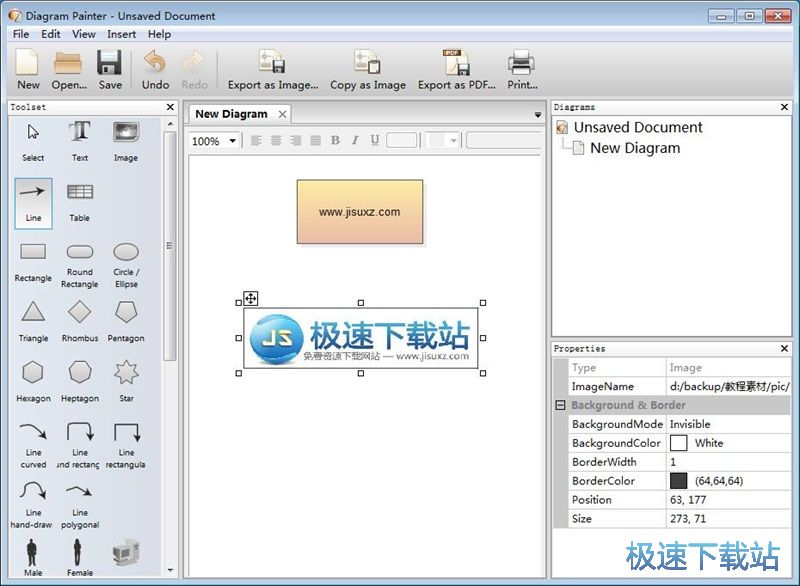Pick the Star shape
This screenshot has width=800, height=586.
point(126,382)
